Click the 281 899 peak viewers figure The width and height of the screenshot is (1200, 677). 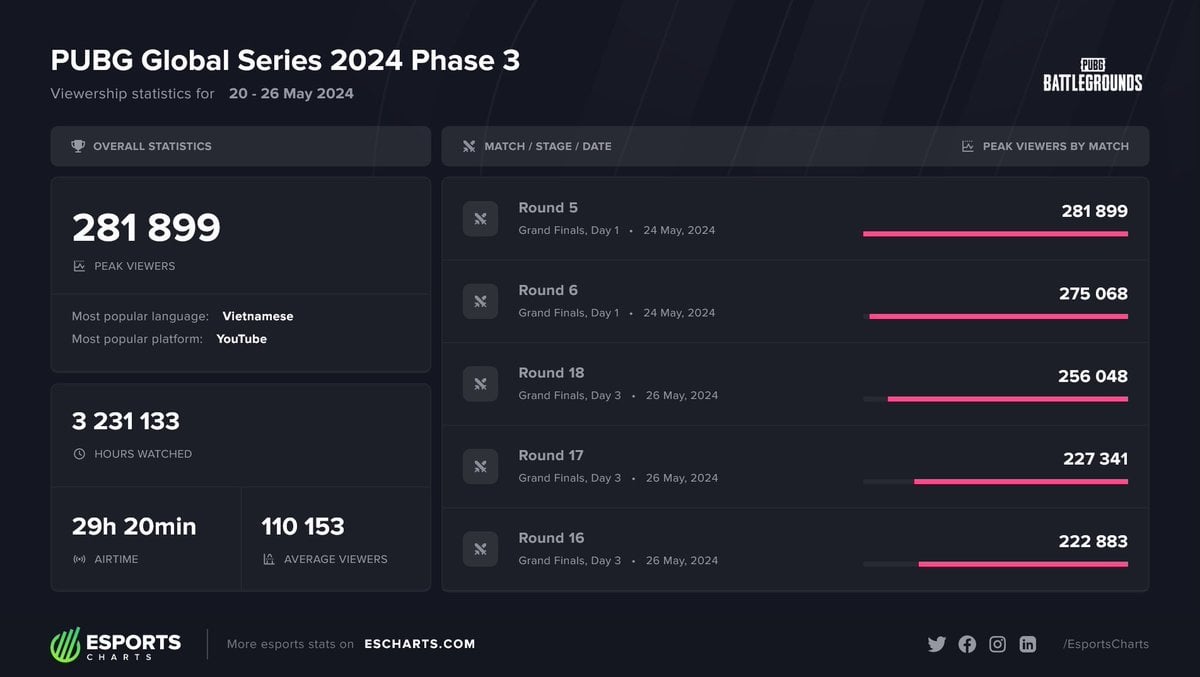tap(146, 228)
